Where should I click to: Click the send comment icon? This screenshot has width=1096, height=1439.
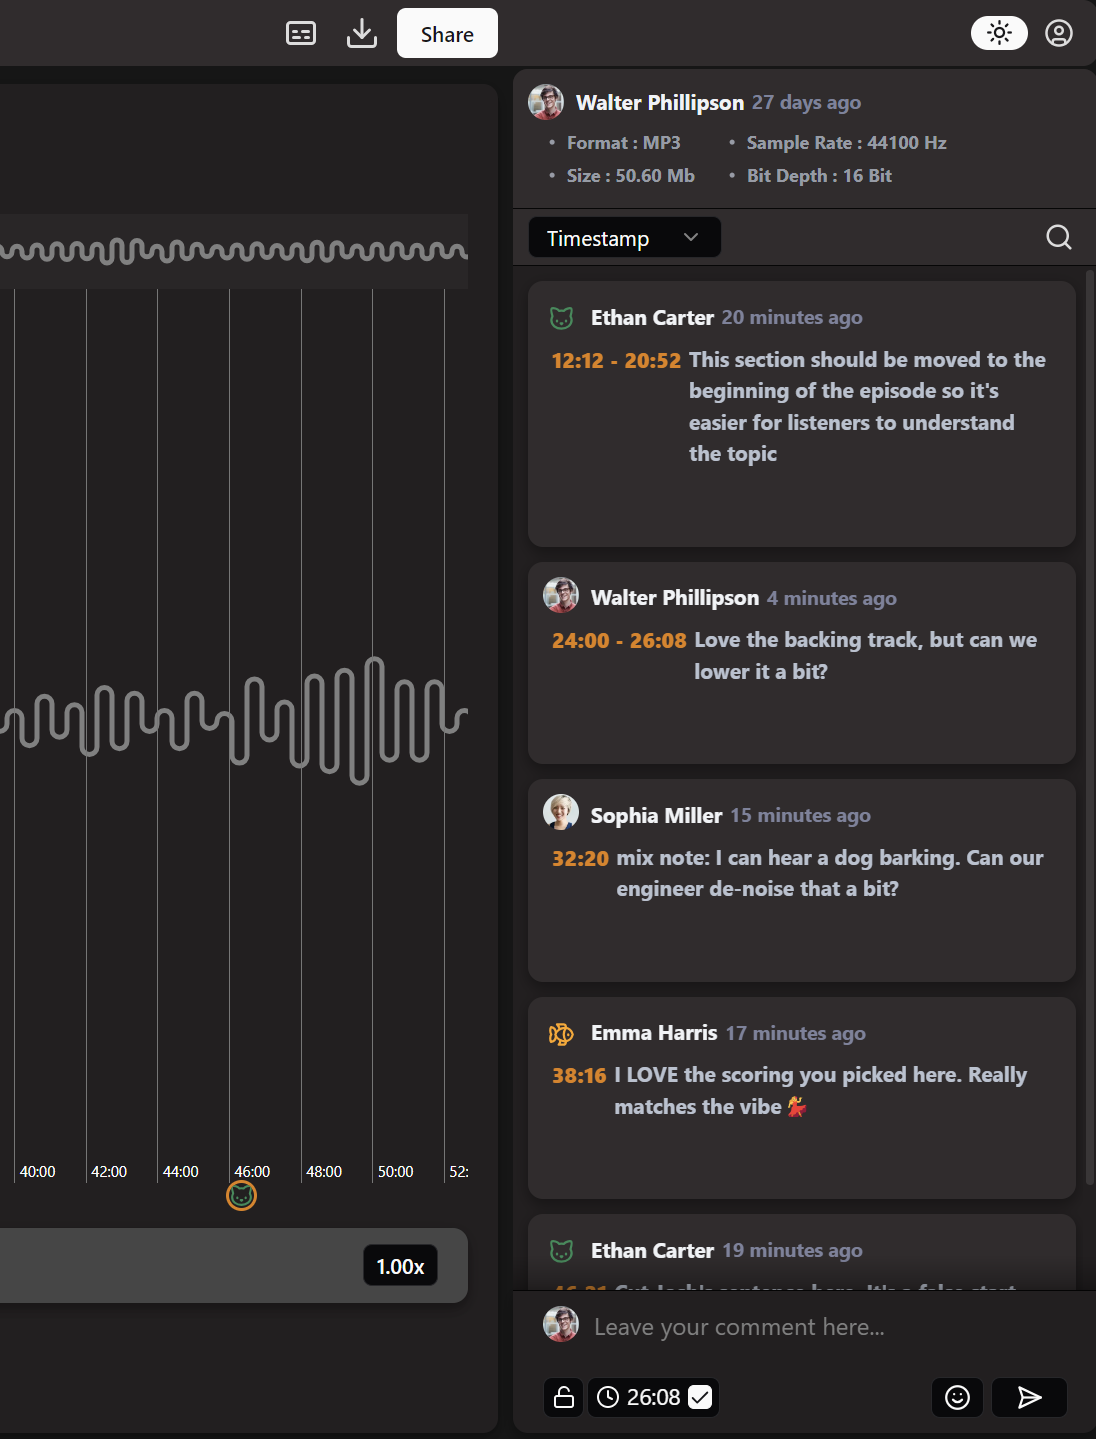[x=1028, y=1397]
